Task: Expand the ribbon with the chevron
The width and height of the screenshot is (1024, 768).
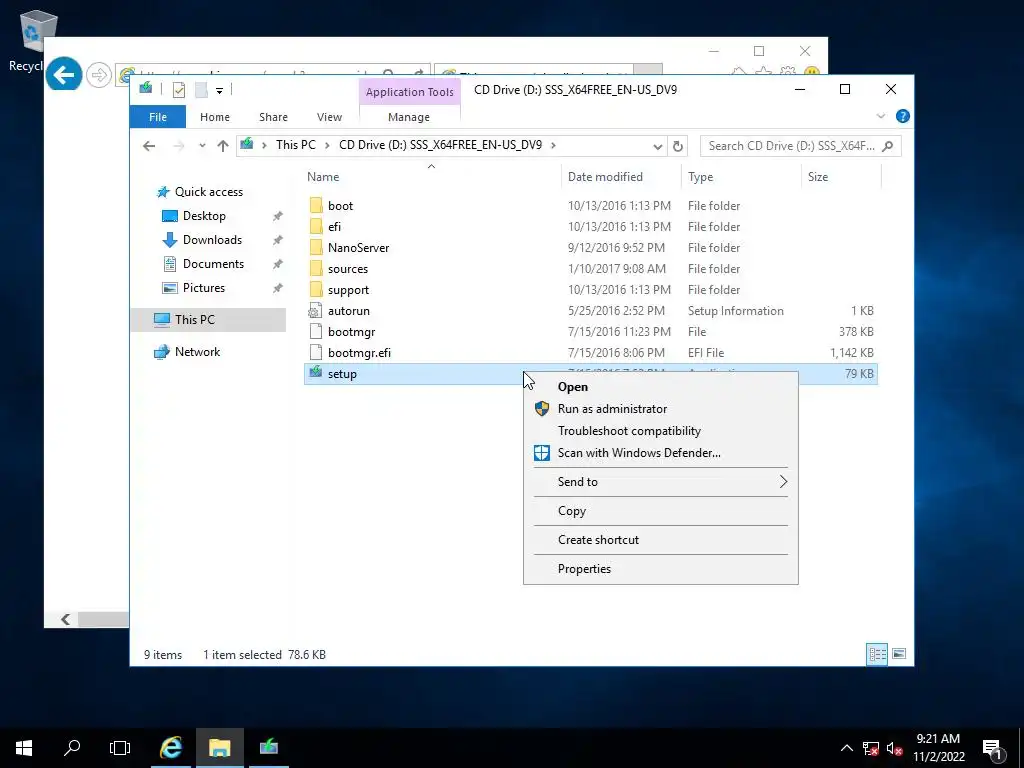Action: point(880,116)
